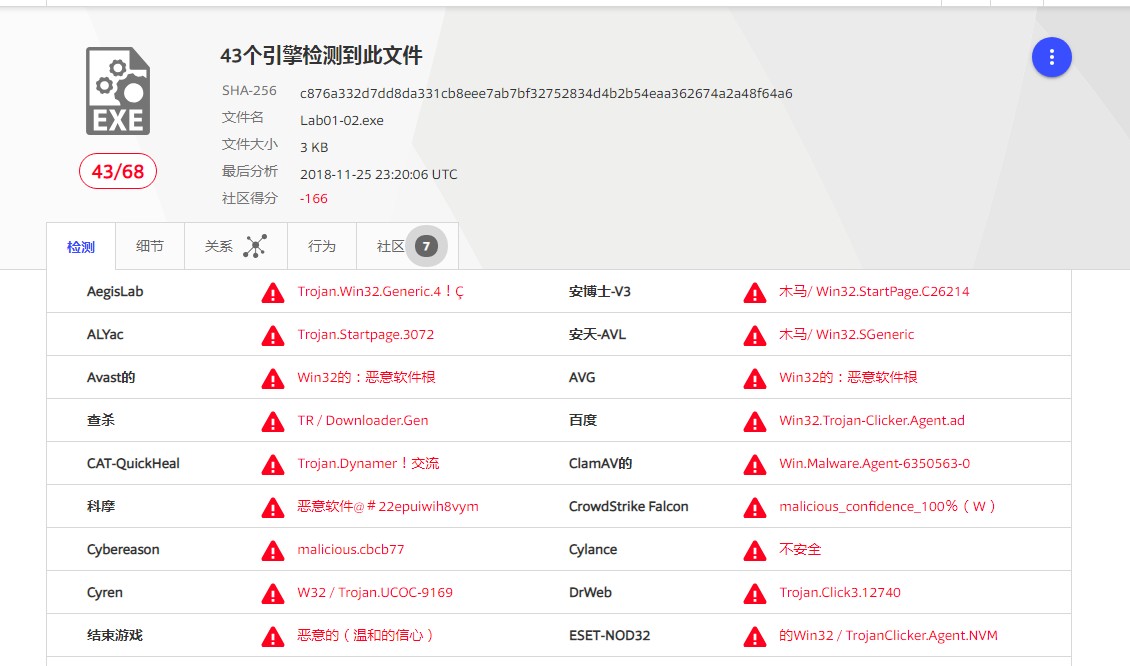This screenshot has height=666, width=1130.
Task: Click the Trojan.Click3.12740 result
Action: tap(840, 592)
